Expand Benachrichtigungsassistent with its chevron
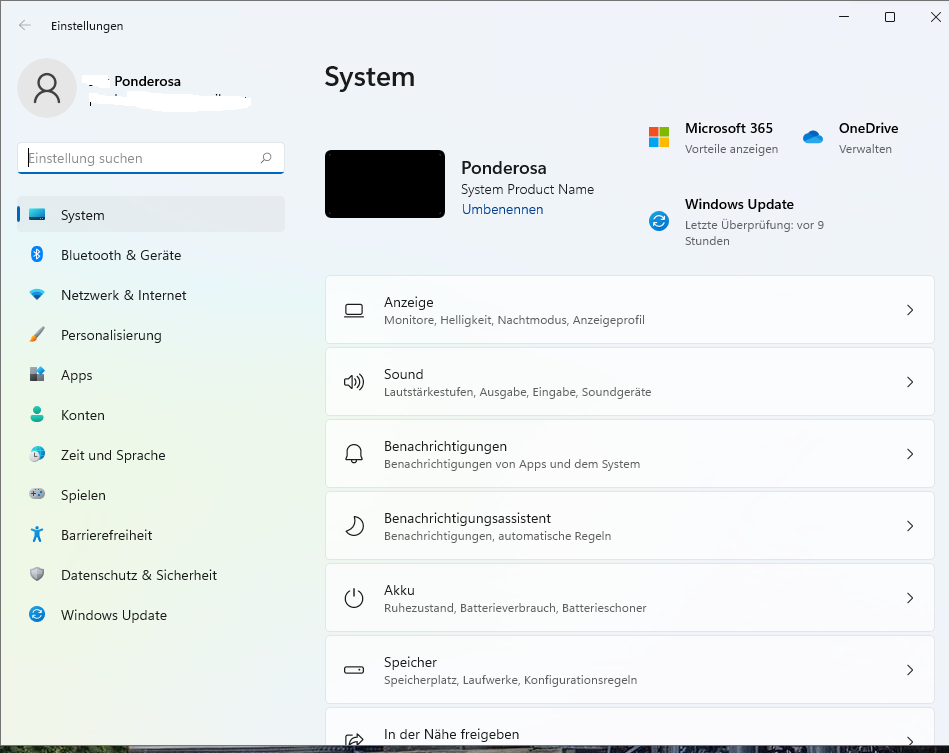The width and height of the screenshot is (949, 753). click(x=910, y=526)
